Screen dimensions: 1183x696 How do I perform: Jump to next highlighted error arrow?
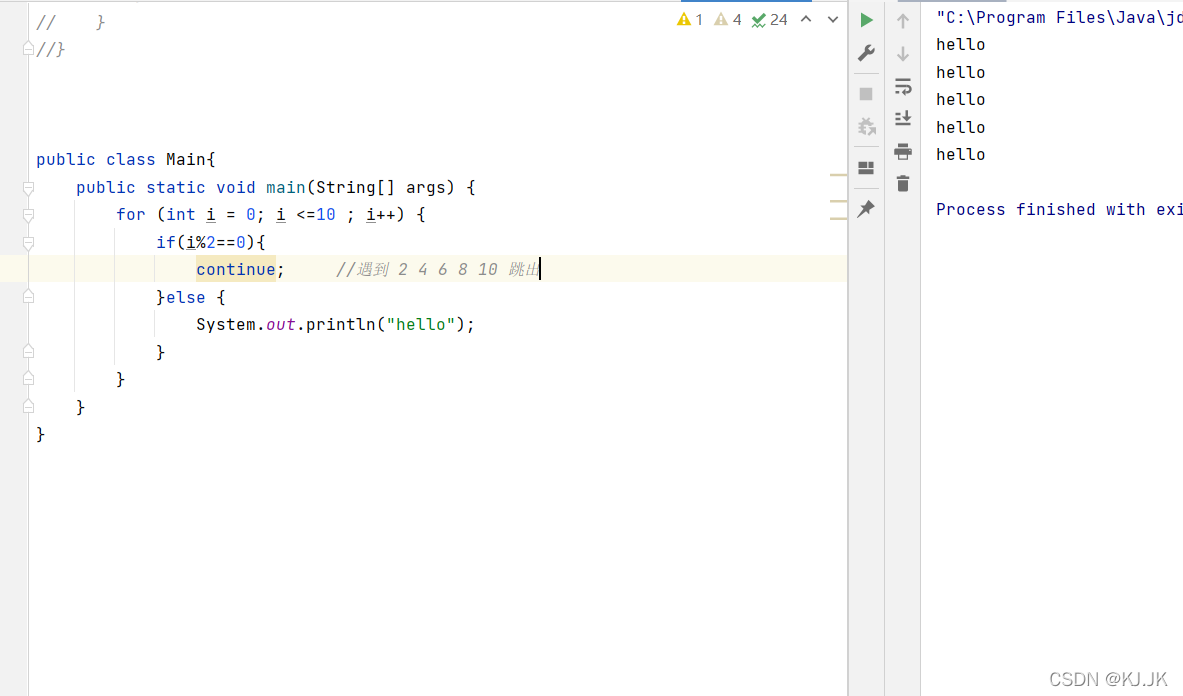point(833,20)
